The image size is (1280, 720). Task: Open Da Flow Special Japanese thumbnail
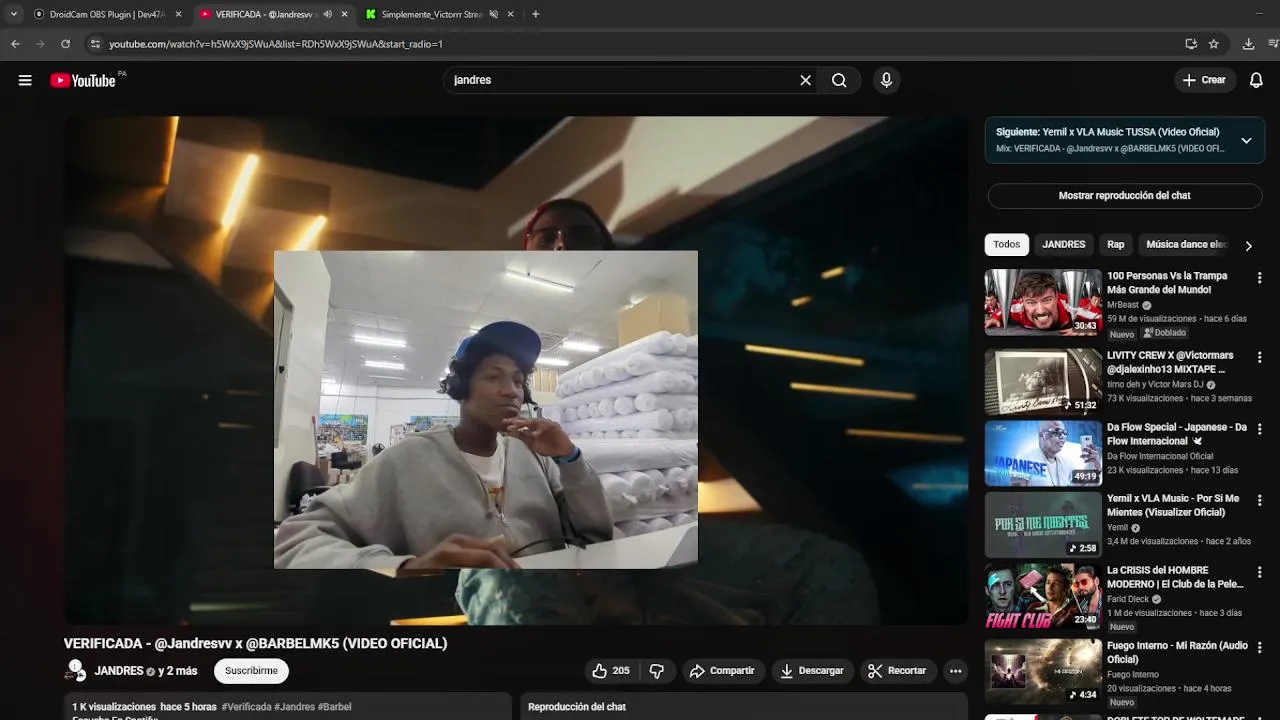click(1043, 453)
